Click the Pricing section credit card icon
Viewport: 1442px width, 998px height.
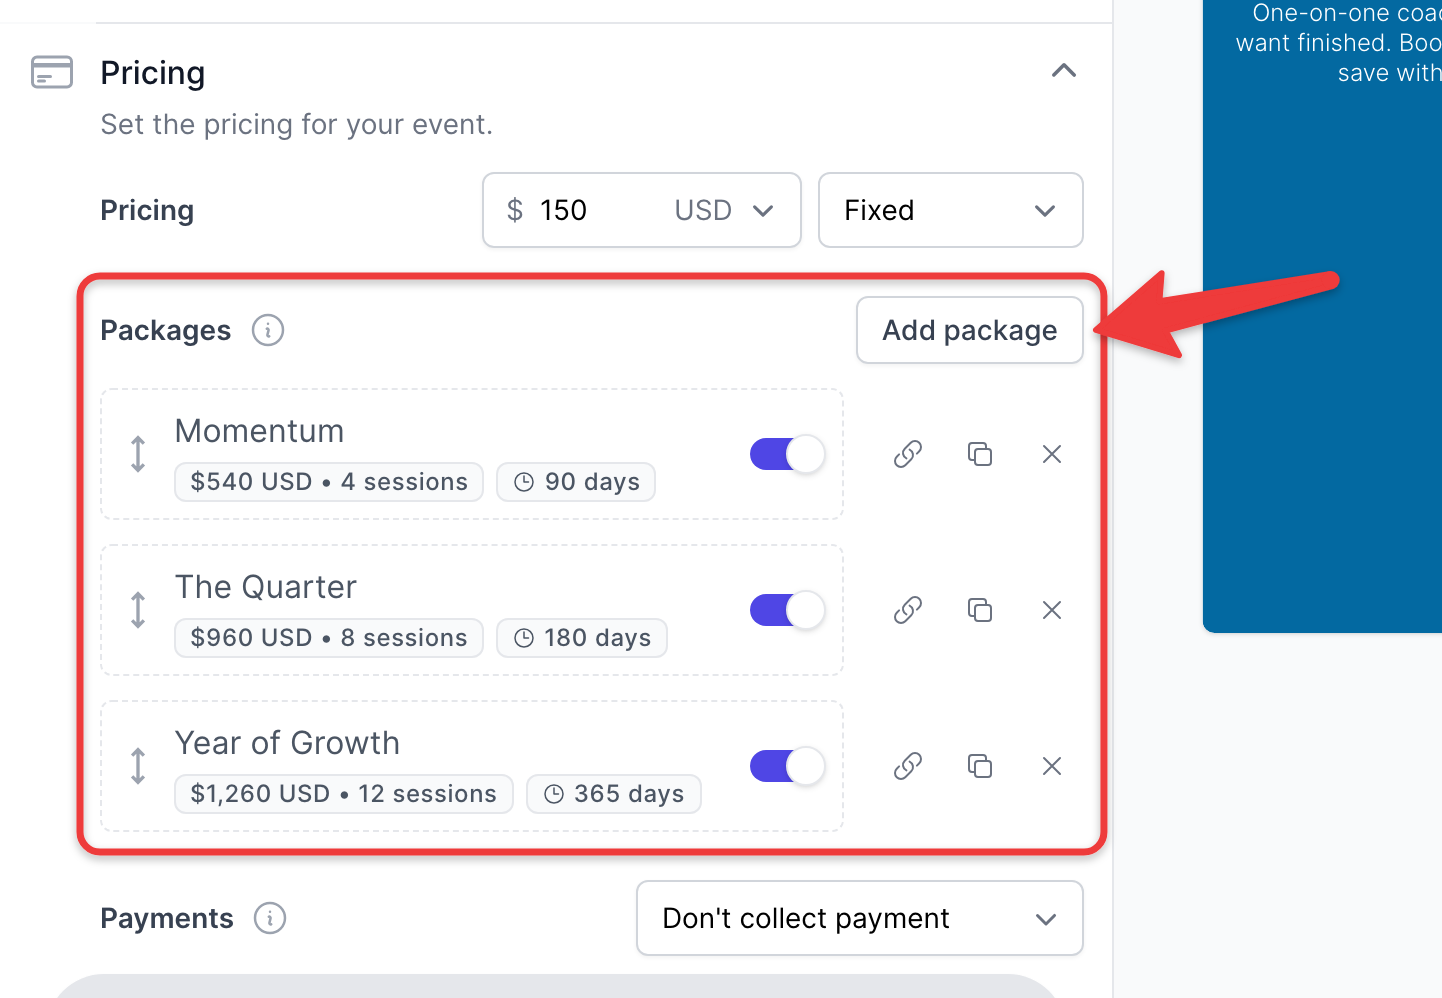coord(52,72)
